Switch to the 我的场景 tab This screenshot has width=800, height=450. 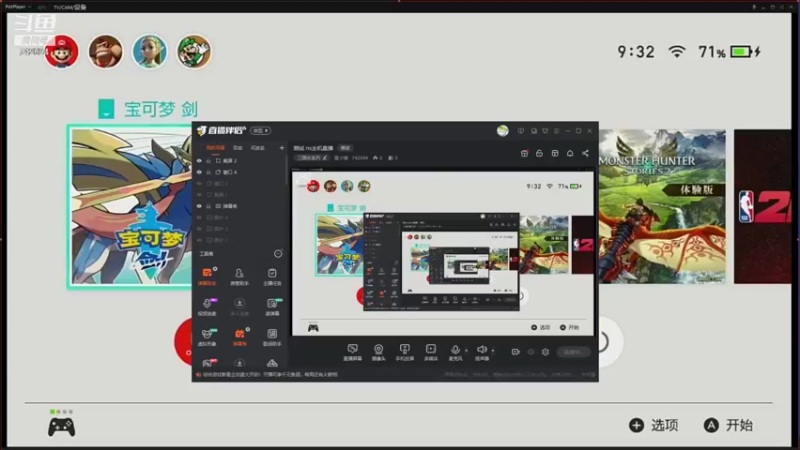[x=215, y=148]
